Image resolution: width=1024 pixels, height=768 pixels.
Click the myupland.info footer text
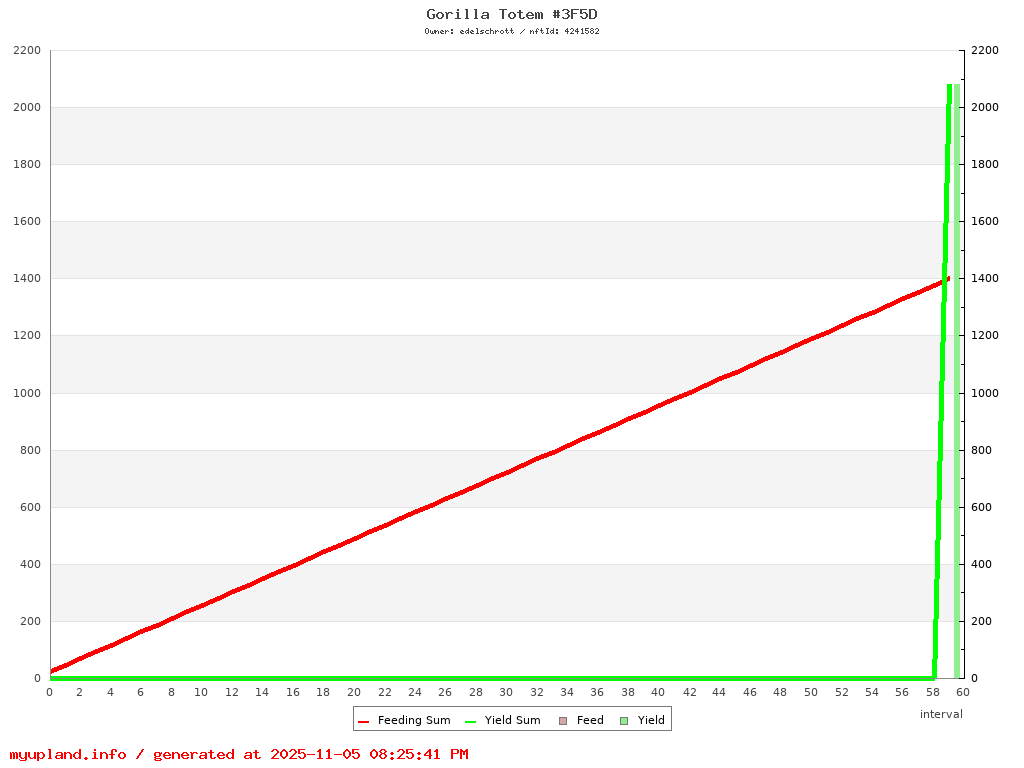pyautogui.click(x=238, y=754)
